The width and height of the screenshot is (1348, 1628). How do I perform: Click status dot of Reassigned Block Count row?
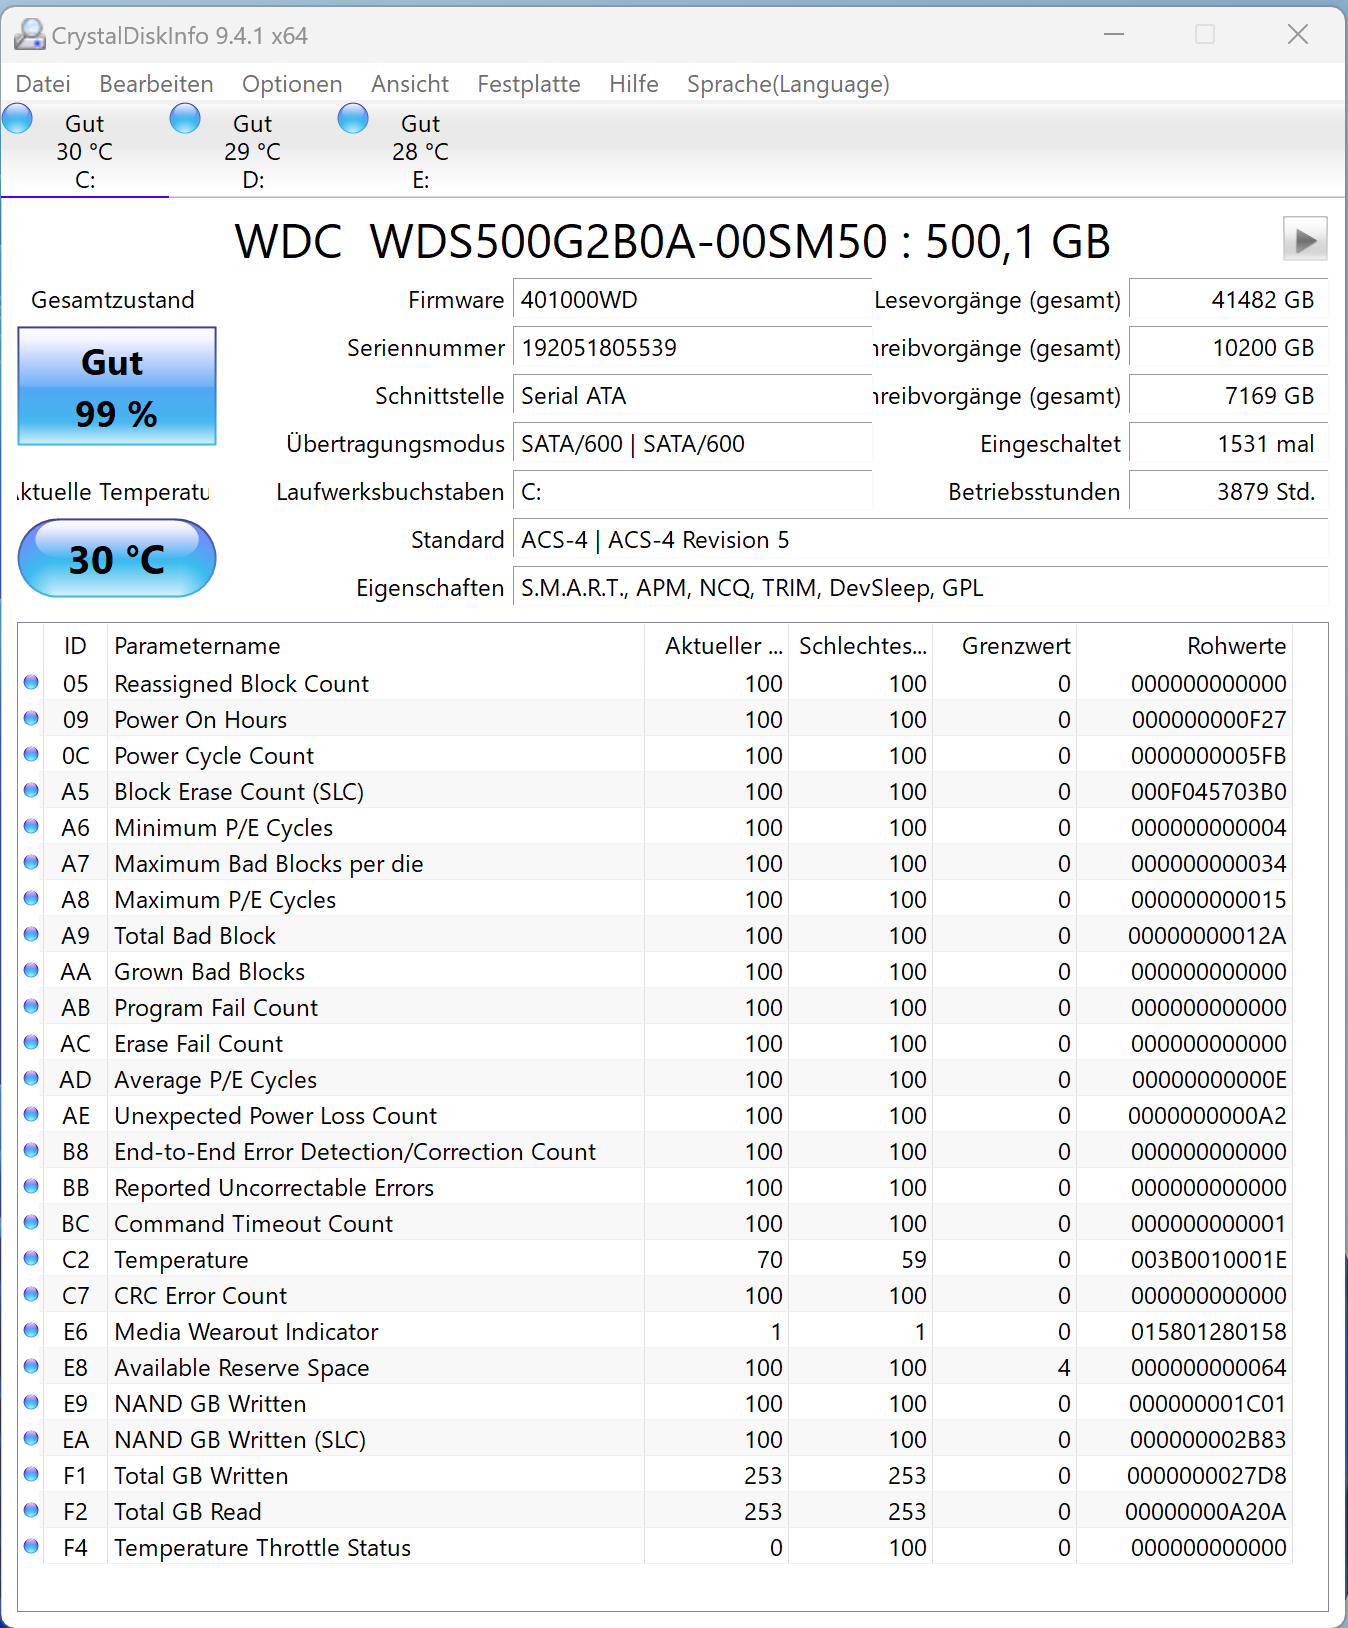click(x=31, y=682)
